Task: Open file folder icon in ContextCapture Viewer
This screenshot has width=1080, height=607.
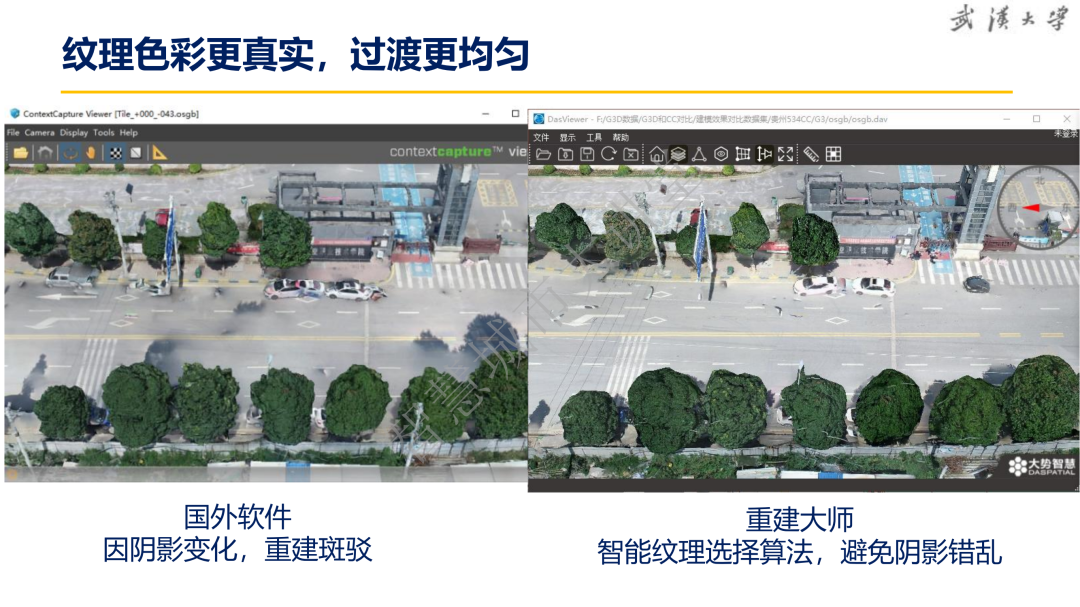Action: [x=21, y=152]
